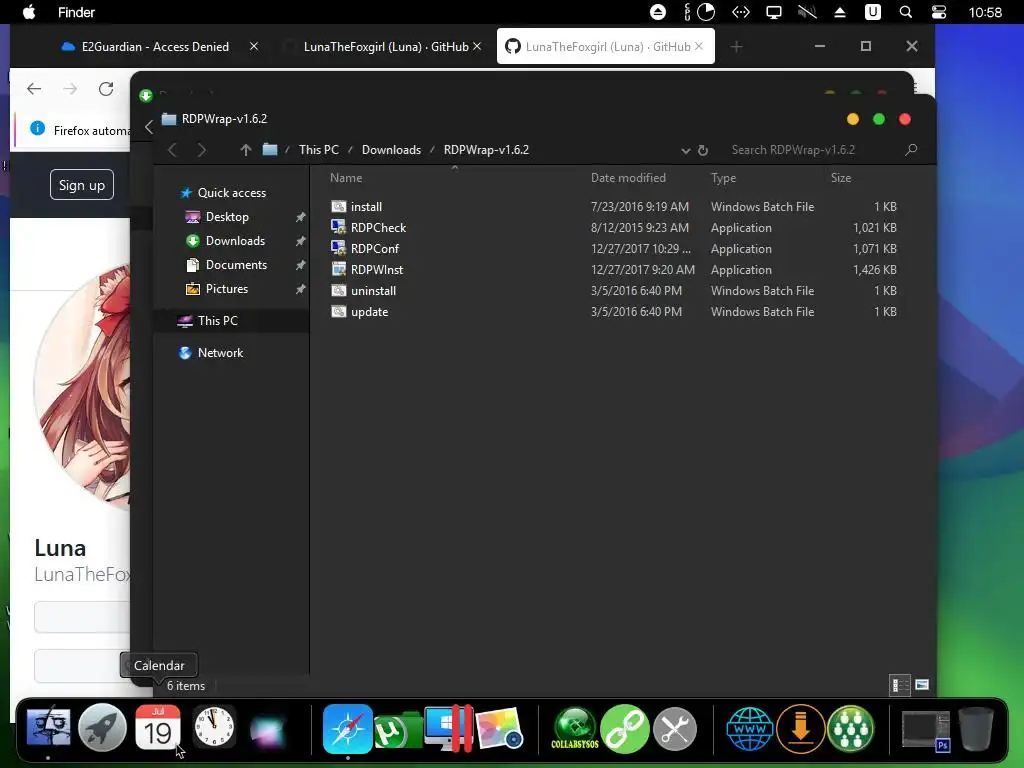Select the RDPConf application icon
This screenshot has height=768, width=1024.
(x=338, y=248)
